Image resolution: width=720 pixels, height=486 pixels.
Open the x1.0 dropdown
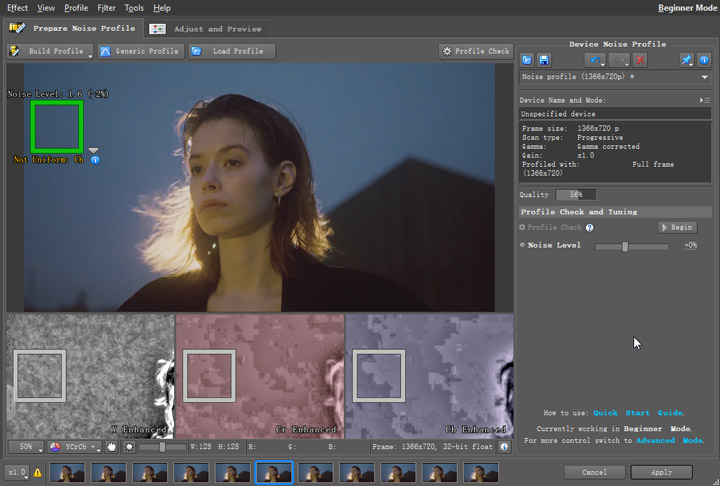click(17, 472)
